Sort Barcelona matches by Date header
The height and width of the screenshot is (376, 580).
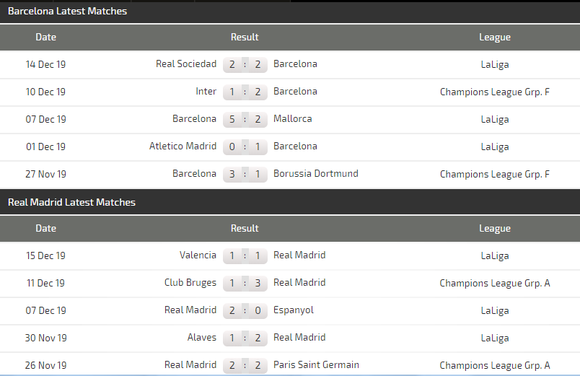coord(46,37)
